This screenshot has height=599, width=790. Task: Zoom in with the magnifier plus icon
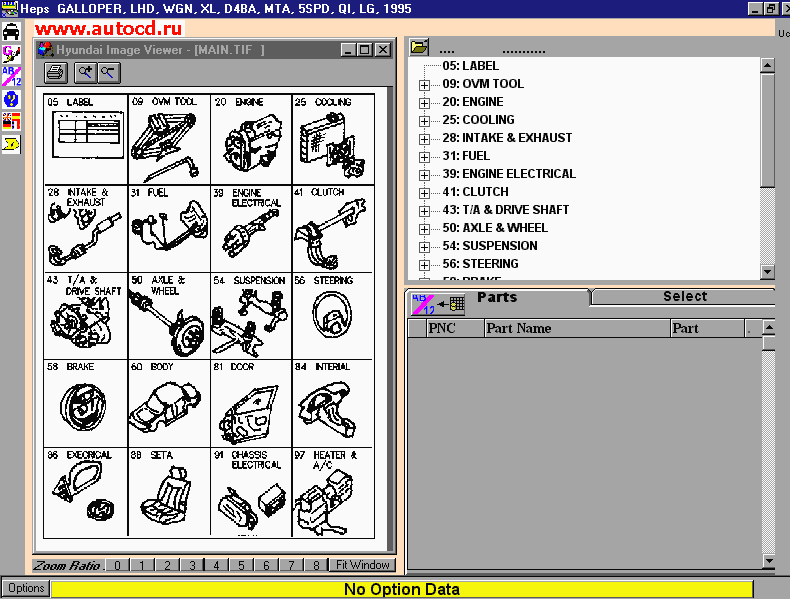pos(86,73)
